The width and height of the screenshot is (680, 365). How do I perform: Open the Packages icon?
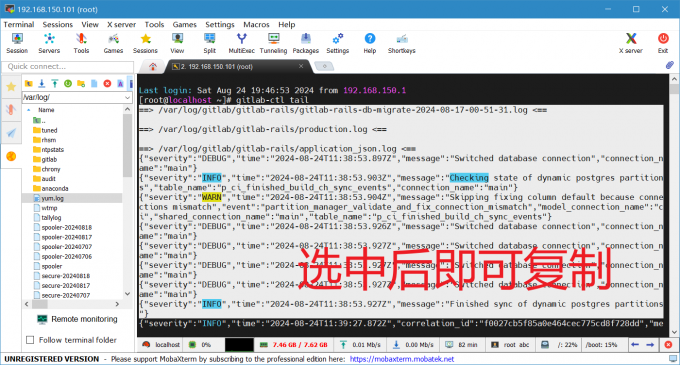(306, 43)
